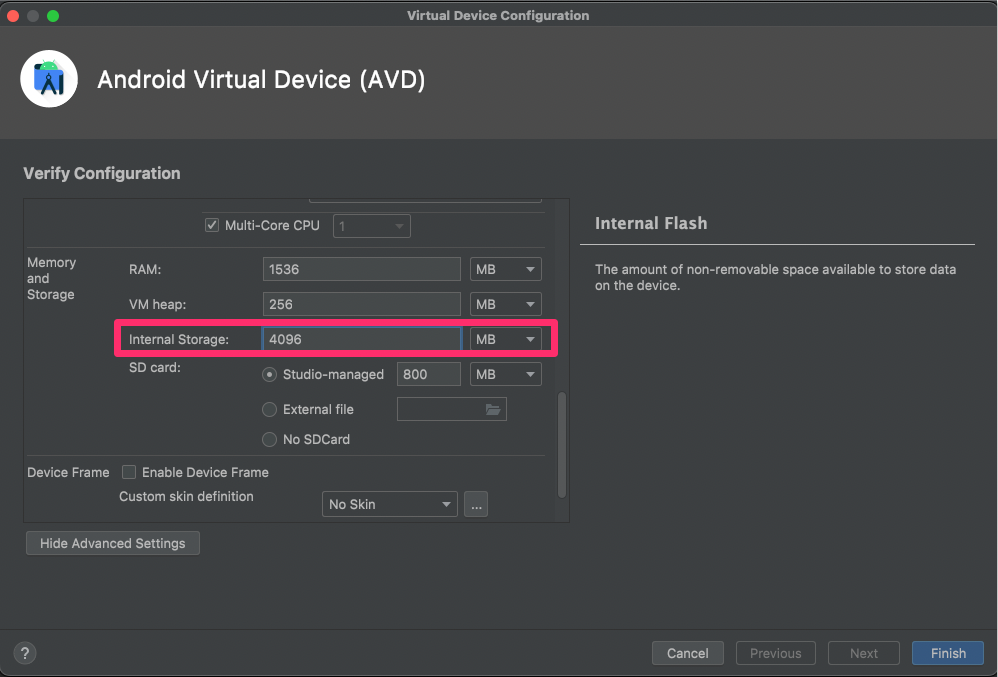The width and height of the screenshot is (998, 677).
Task: Click the External file path field
Action: tap(451, 409)
